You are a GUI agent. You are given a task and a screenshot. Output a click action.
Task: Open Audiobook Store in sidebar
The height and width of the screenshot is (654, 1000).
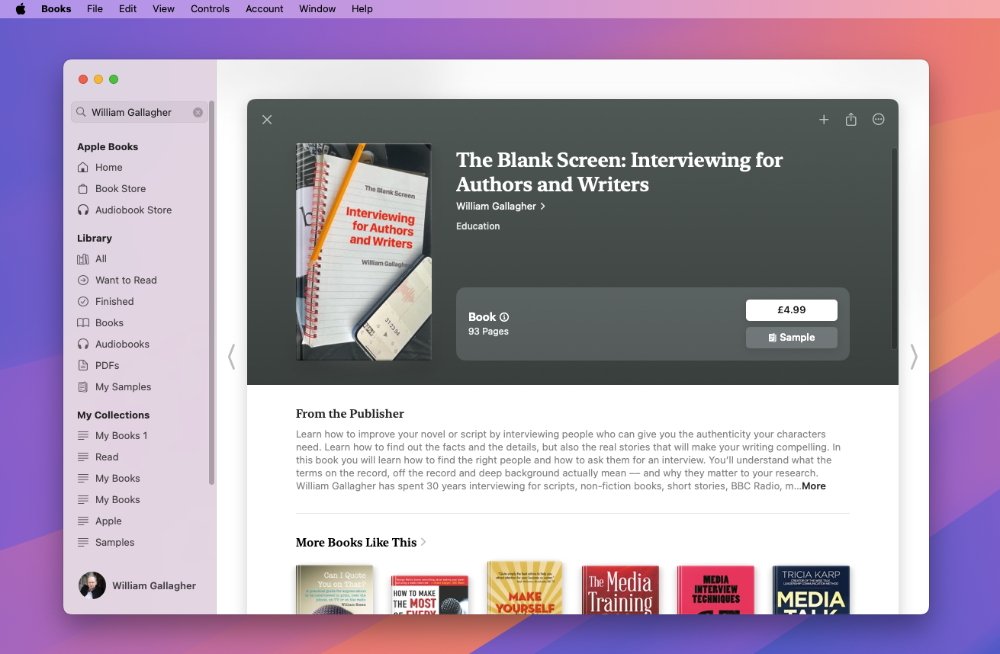pyautogui.click(x=133, y=210)
